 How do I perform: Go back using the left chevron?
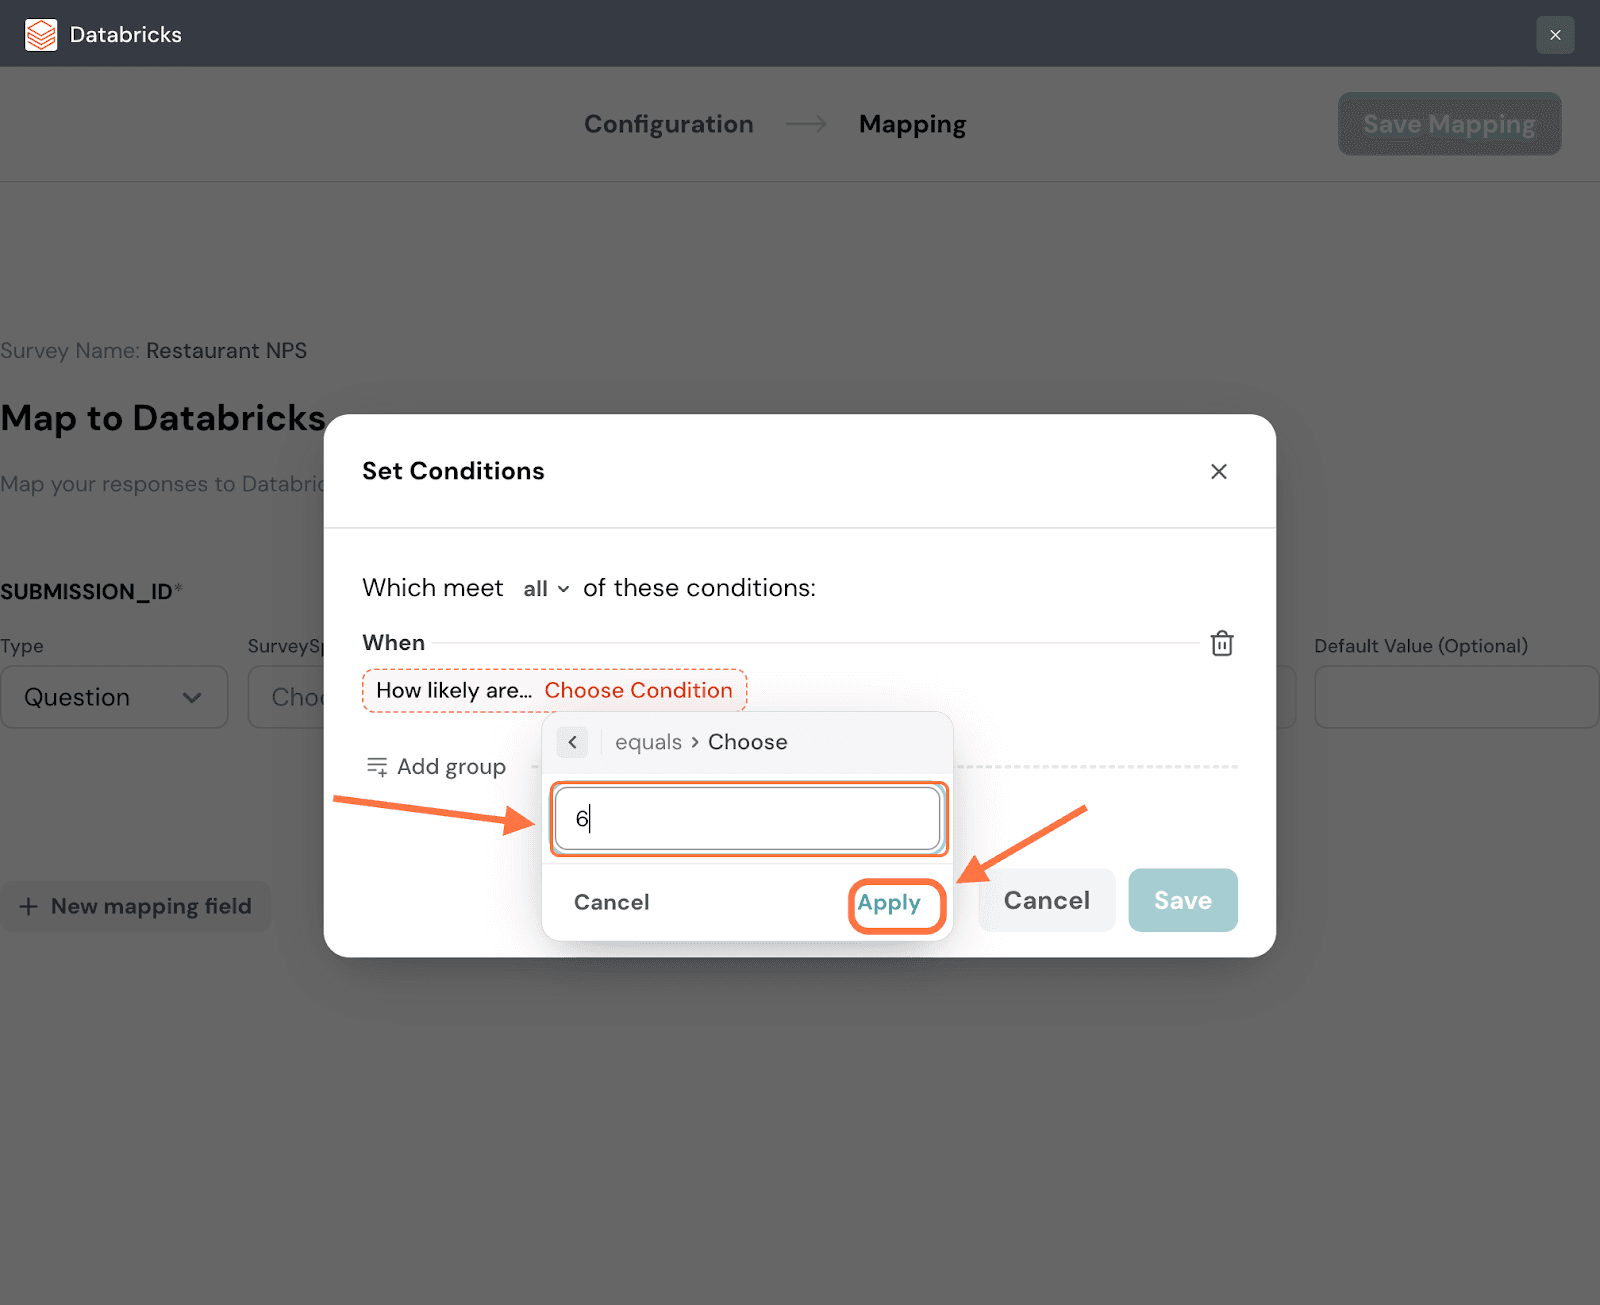[572, 742]
